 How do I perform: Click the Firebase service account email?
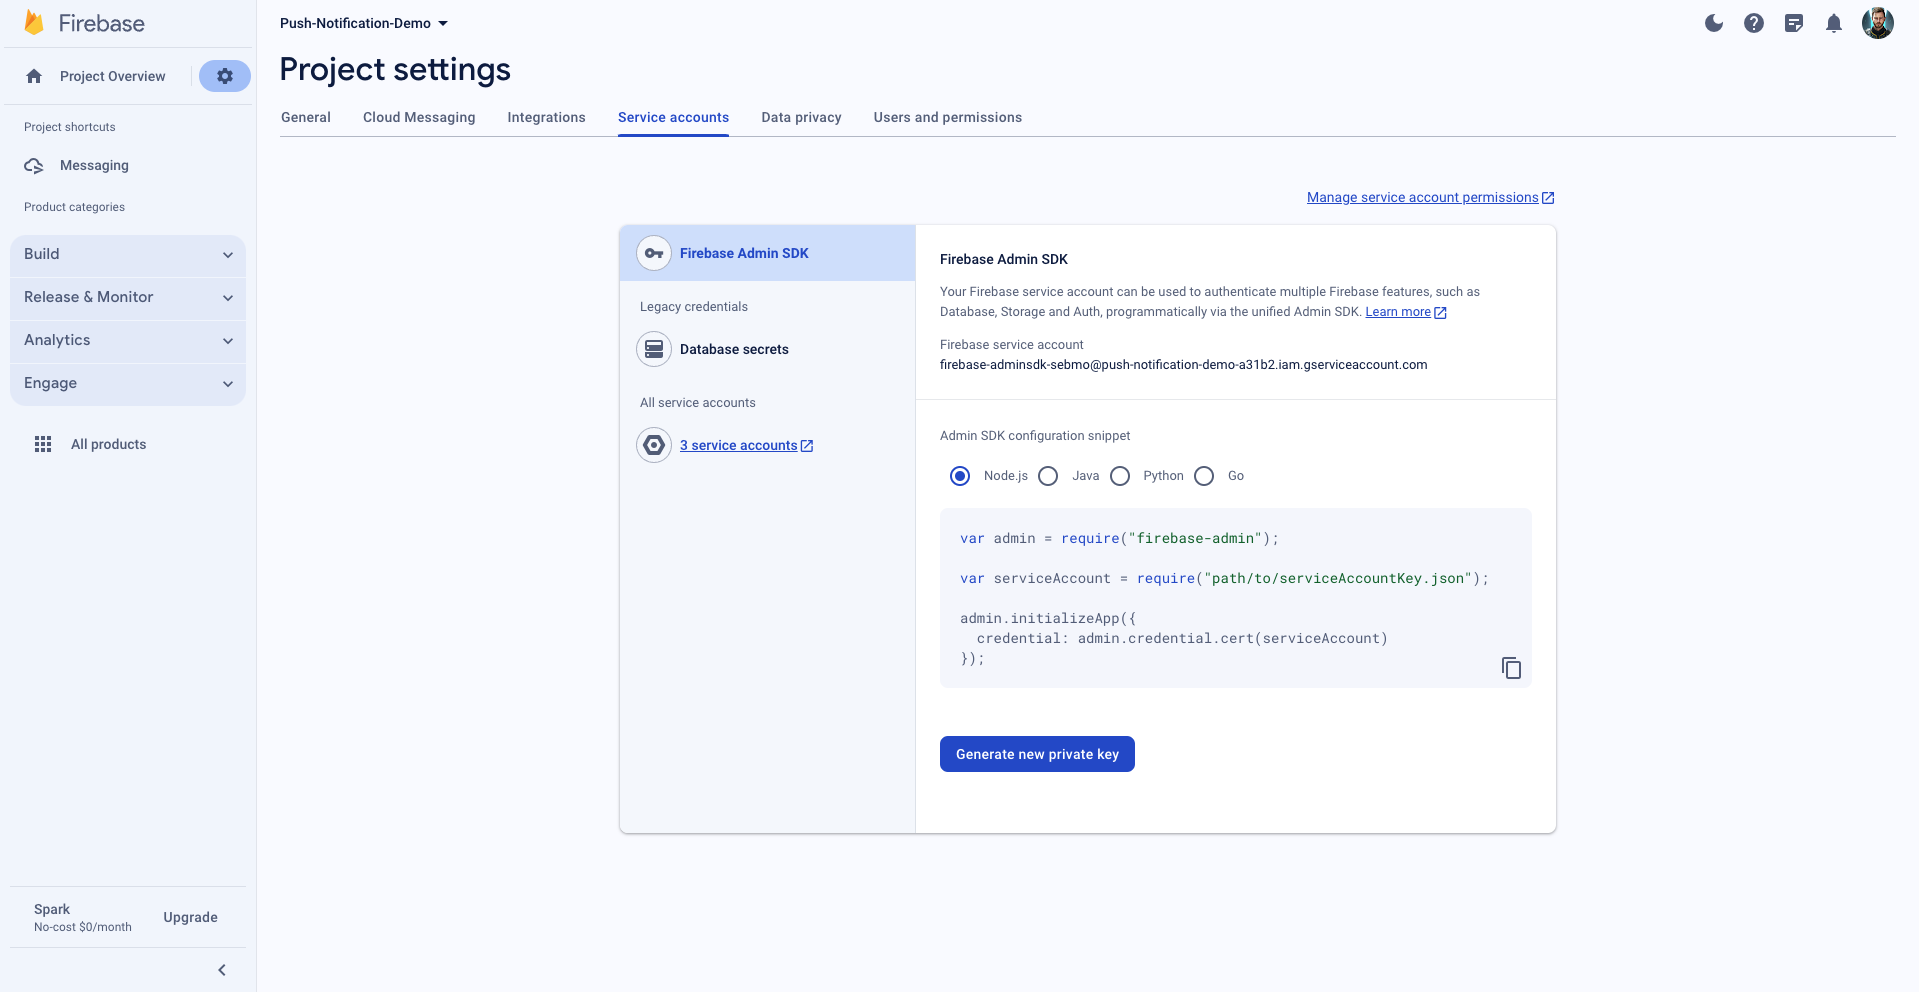pyautogui.click(x=1183, y=365)
